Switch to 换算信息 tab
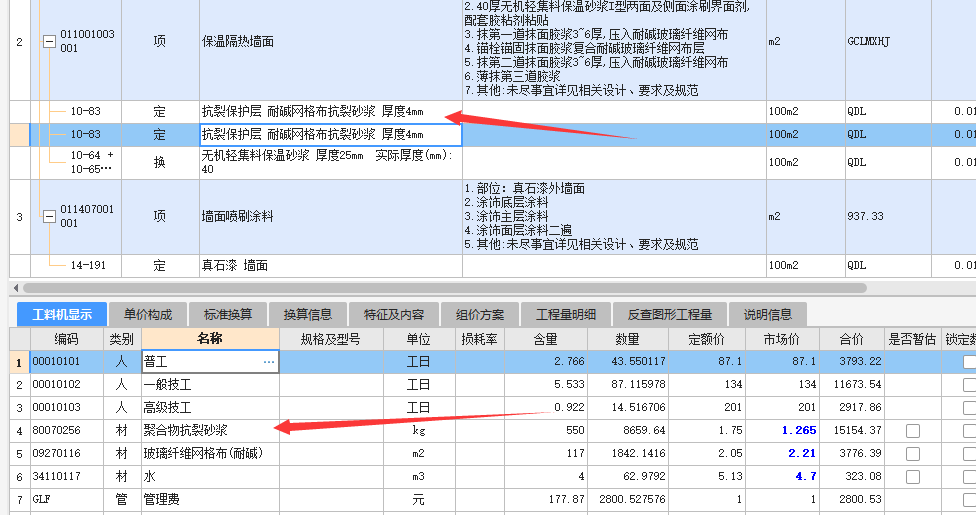 coord(307,314)
